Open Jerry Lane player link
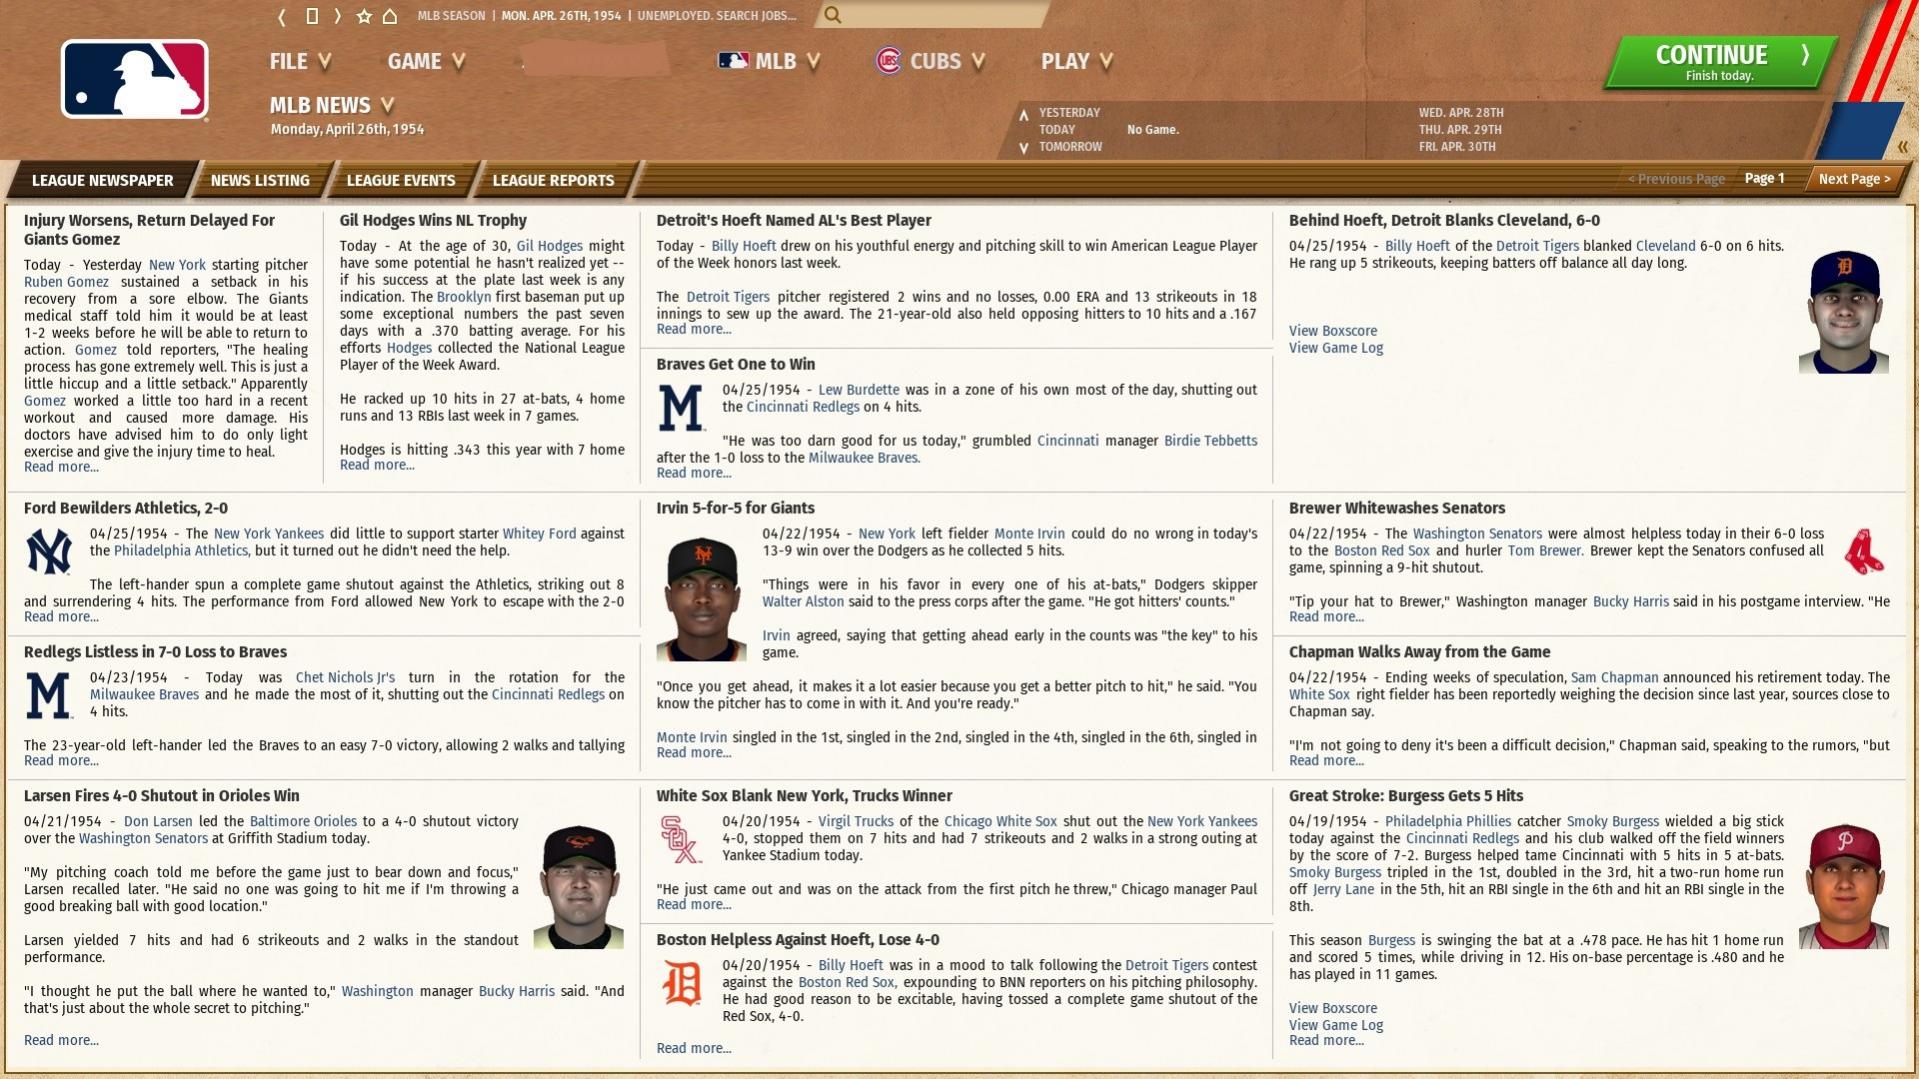The height and width of the screenshot is (1079, 1919). click(1342, 890)
